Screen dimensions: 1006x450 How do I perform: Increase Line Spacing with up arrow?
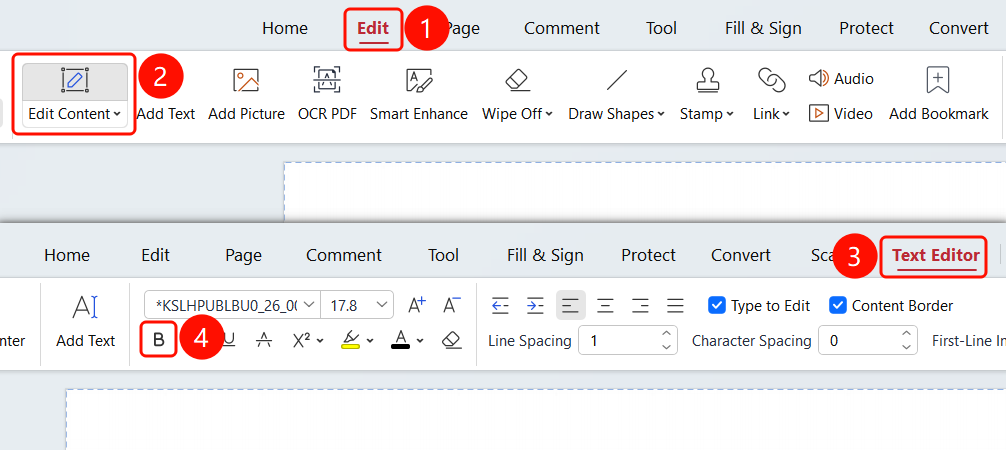pyautogui.click(x=666, y=334)
